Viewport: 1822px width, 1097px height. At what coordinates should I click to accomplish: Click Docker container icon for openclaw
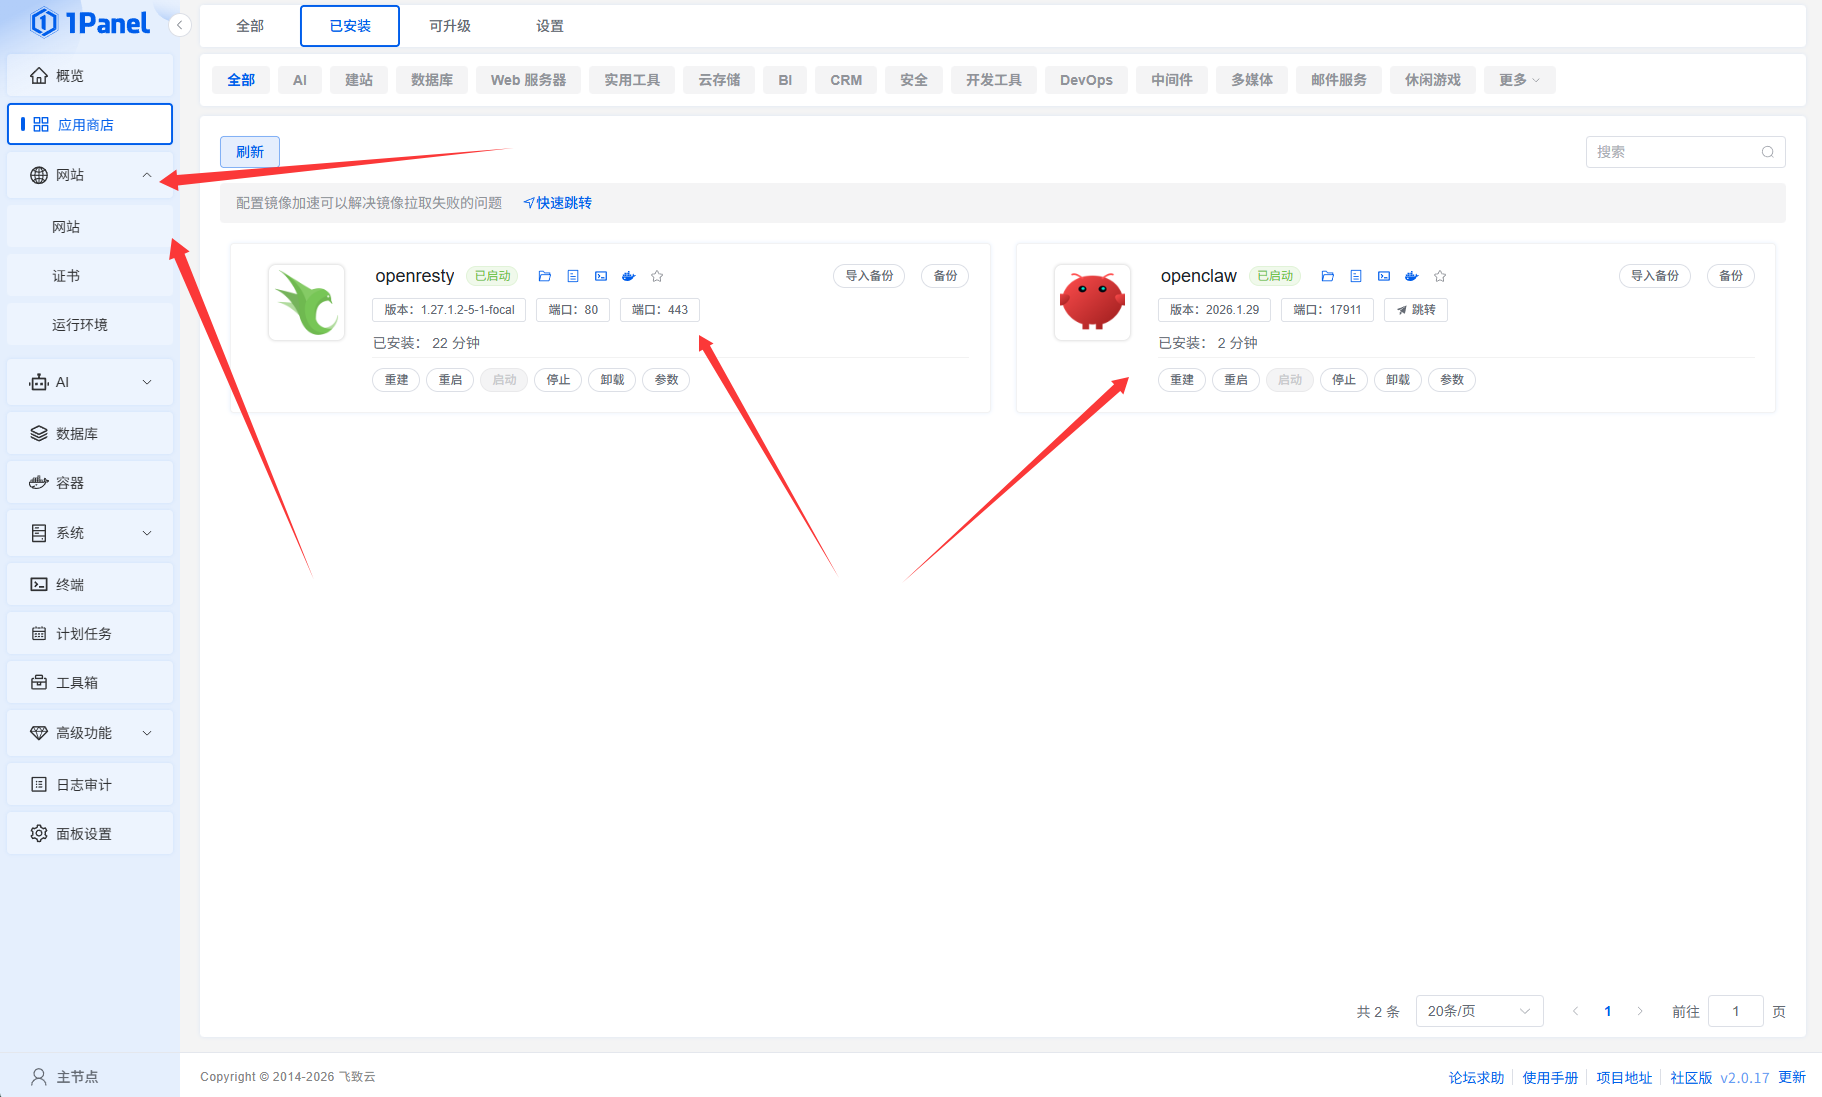(1412, 276)
